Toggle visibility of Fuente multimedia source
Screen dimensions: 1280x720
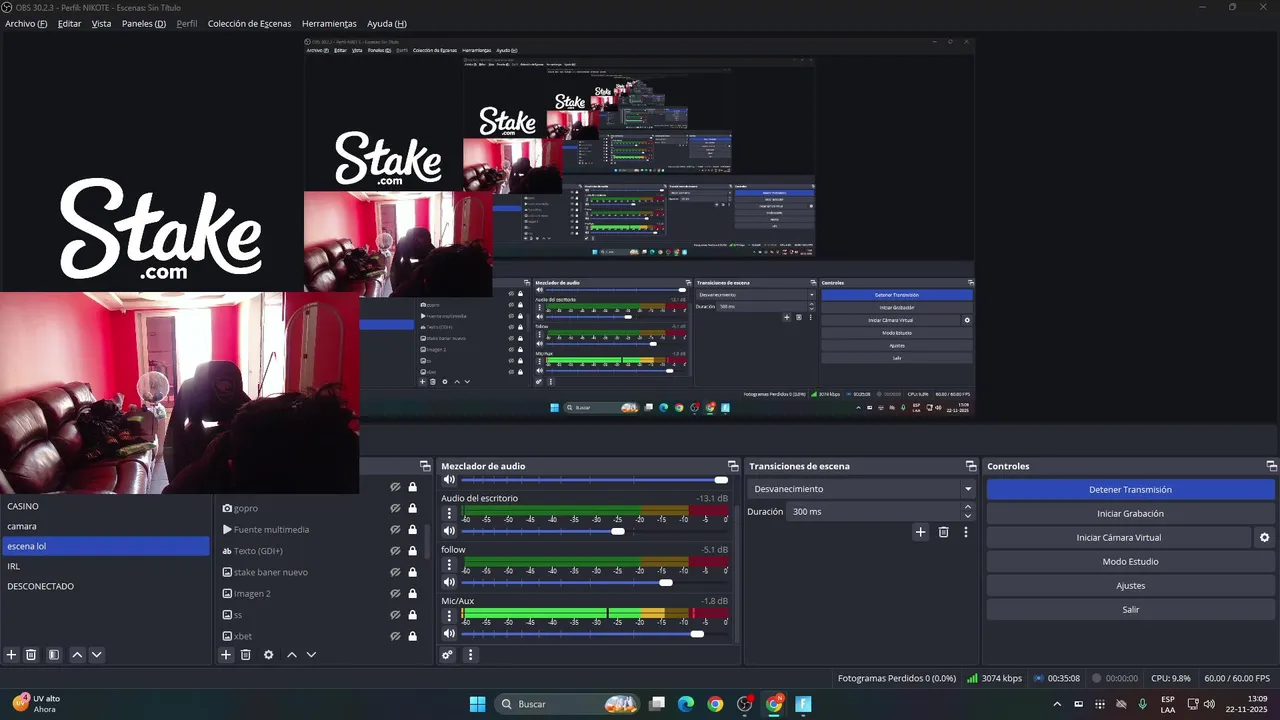tap(396, 529)
